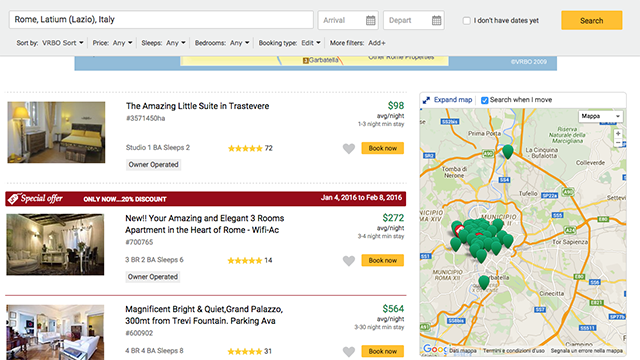The width and height of the screenshot is (640, 360).
Task: Click listing ID #3571450ha
Action: (x=145, y=118)
